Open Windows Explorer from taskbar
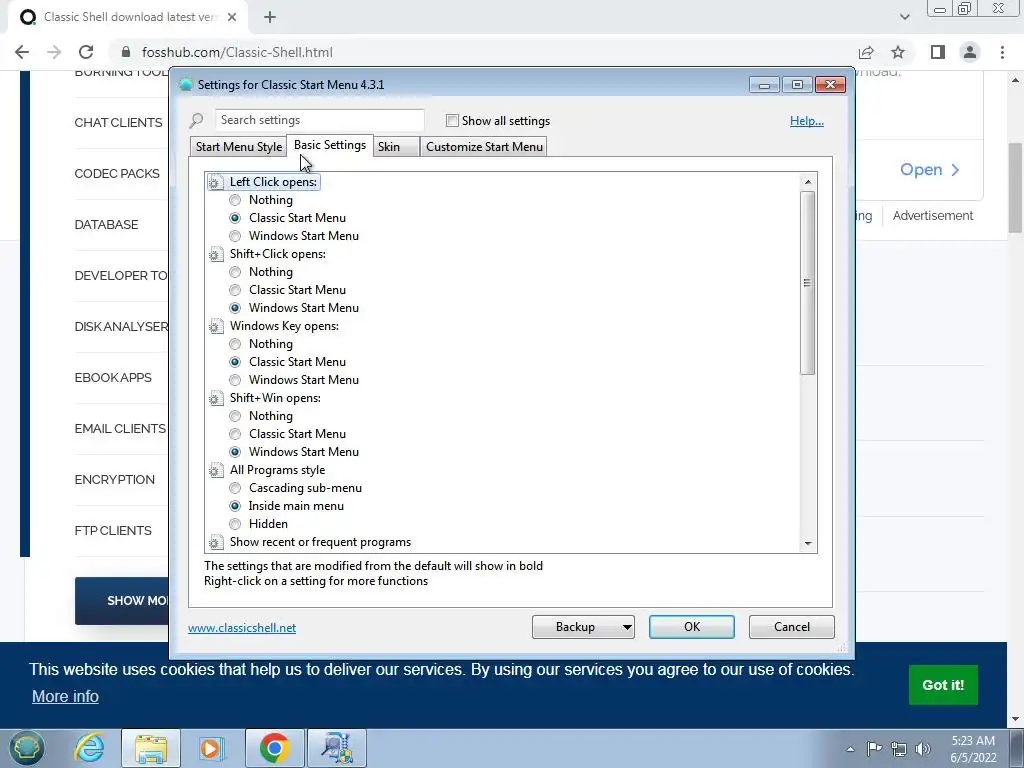 [x=151, y=748]
